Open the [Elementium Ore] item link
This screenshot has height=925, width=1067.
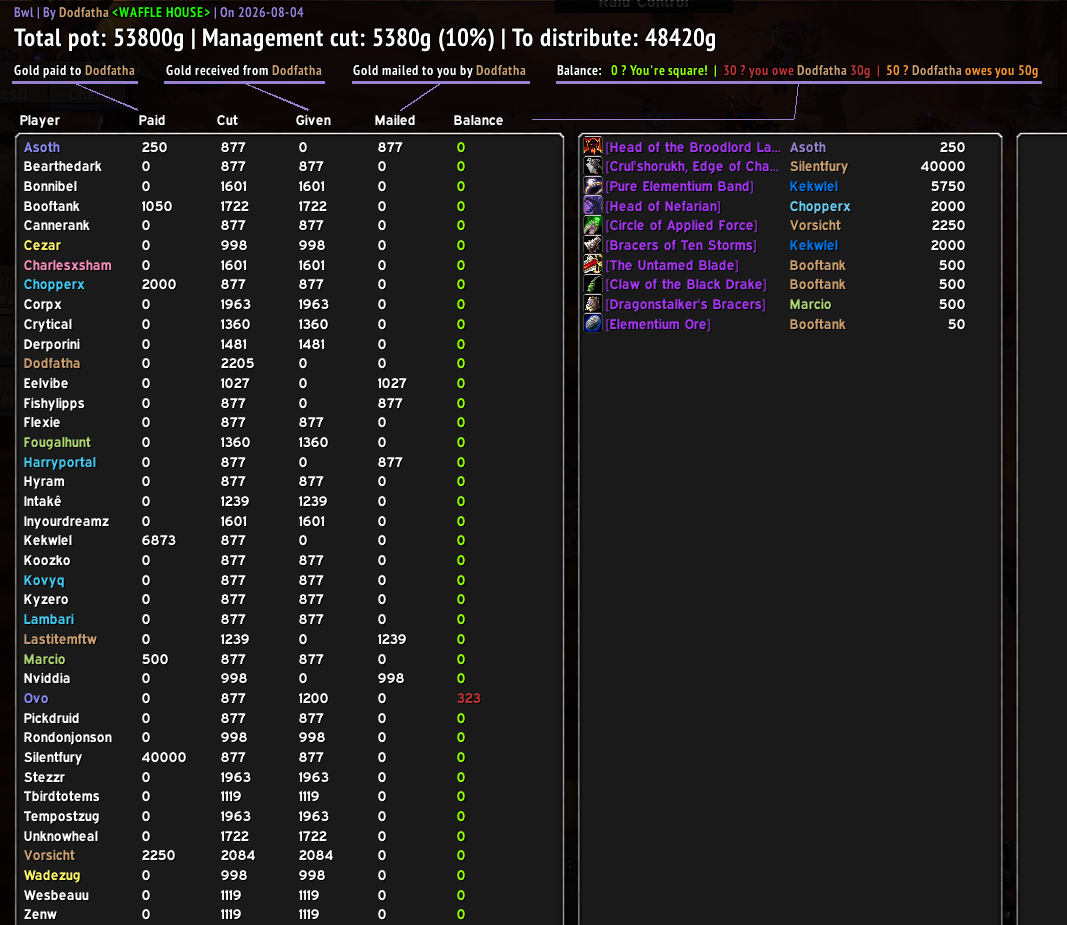[657, 324]
